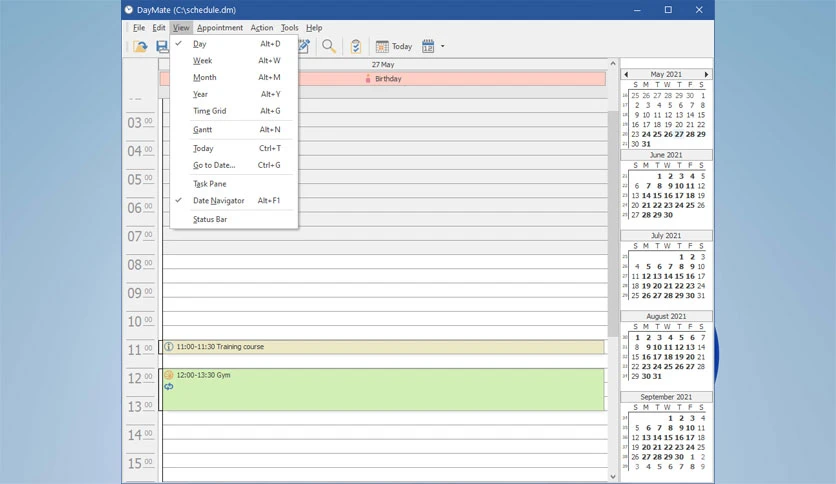Open the Appointment menu
Screen dimensions: 836x484
click(x=220, y=28)
